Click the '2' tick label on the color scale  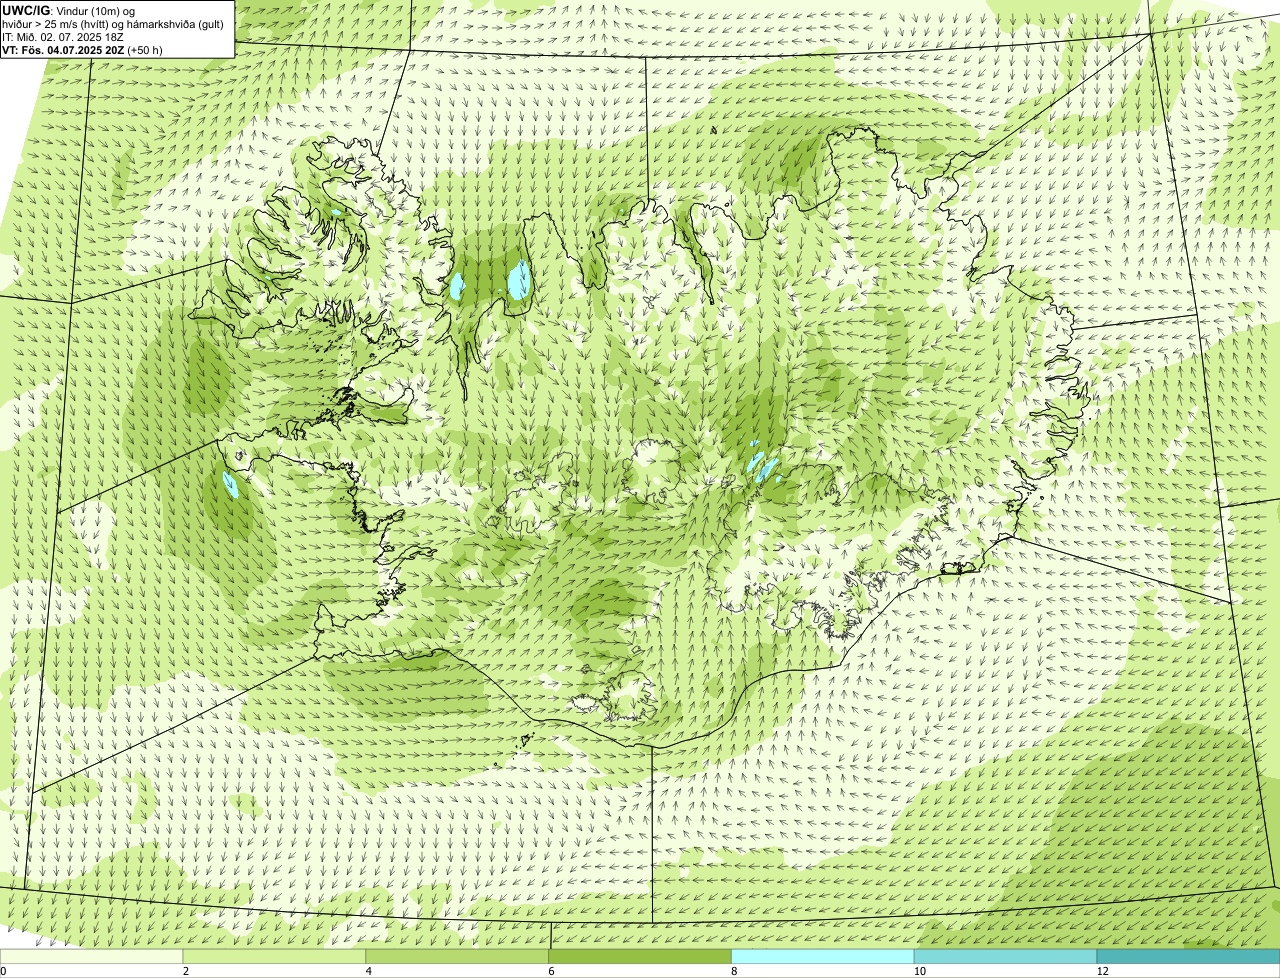[x=186, y=971]
